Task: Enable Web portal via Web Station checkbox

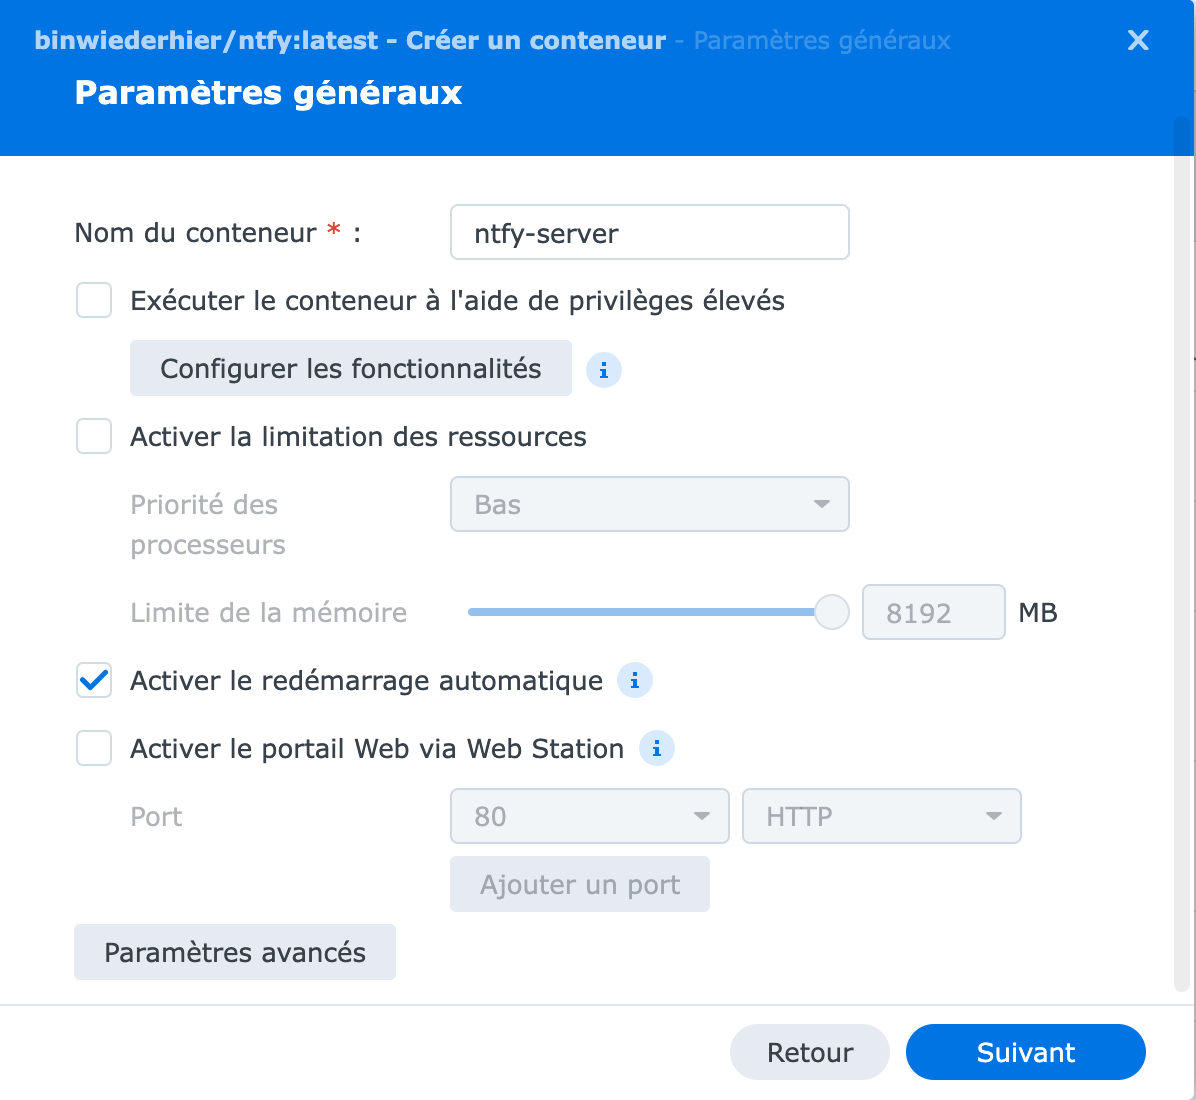Action: pyautogui.click(x=94, y=748)
